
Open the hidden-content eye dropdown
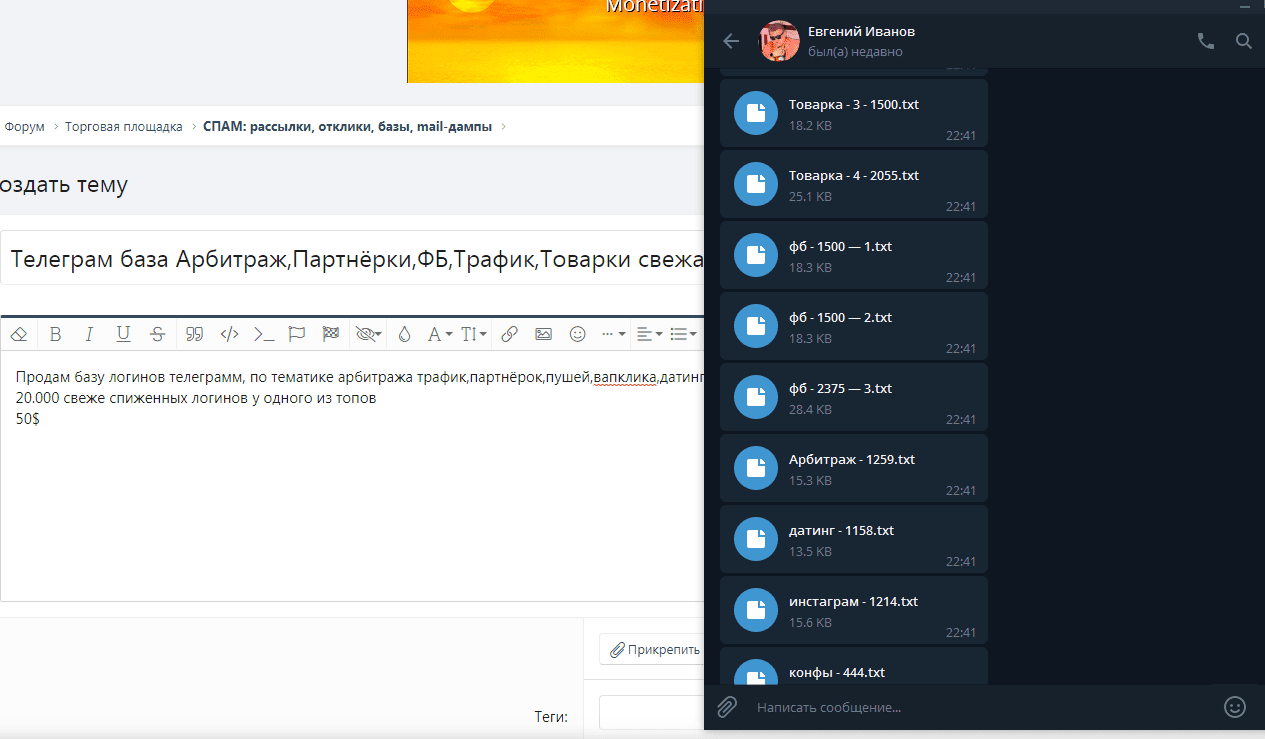click(x=369, y=334)
